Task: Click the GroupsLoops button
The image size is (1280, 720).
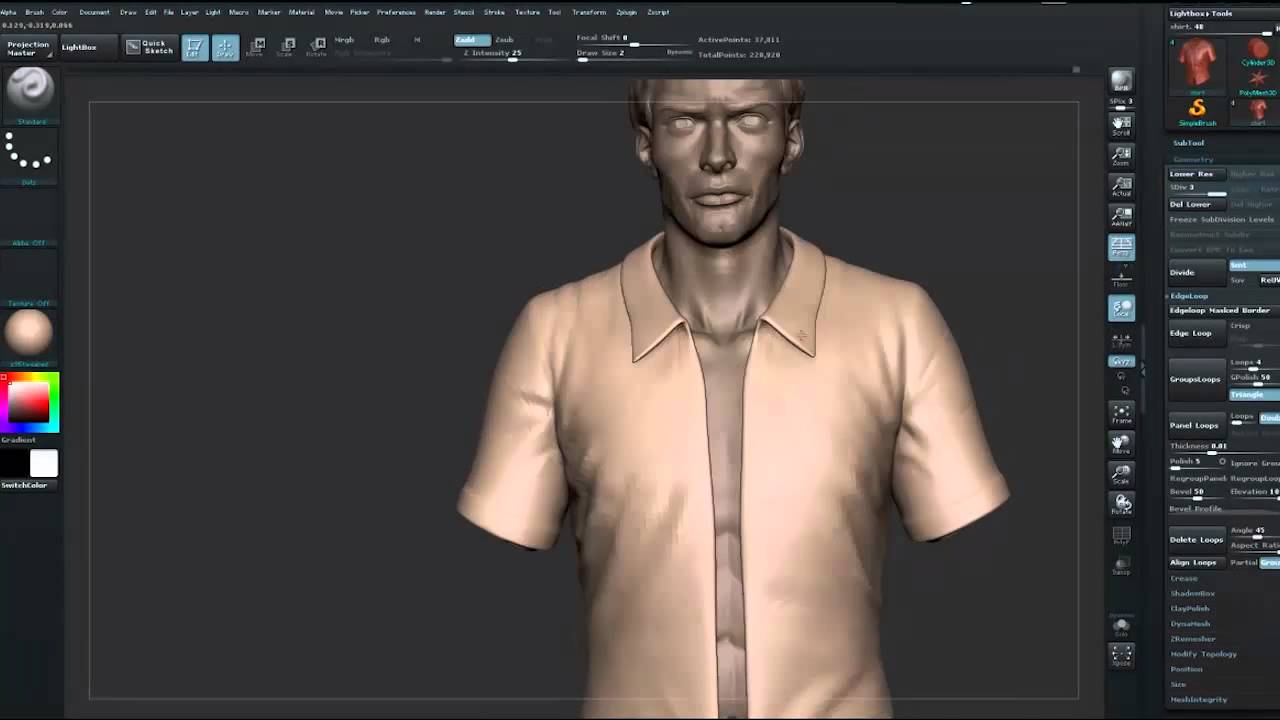Action: [1196, 379]
